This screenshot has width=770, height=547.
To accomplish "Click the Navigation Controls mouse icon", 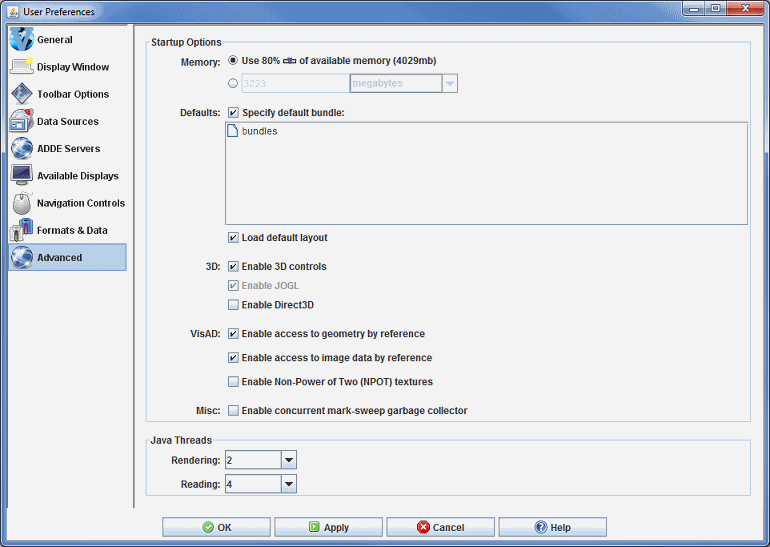I will point(22,203).
